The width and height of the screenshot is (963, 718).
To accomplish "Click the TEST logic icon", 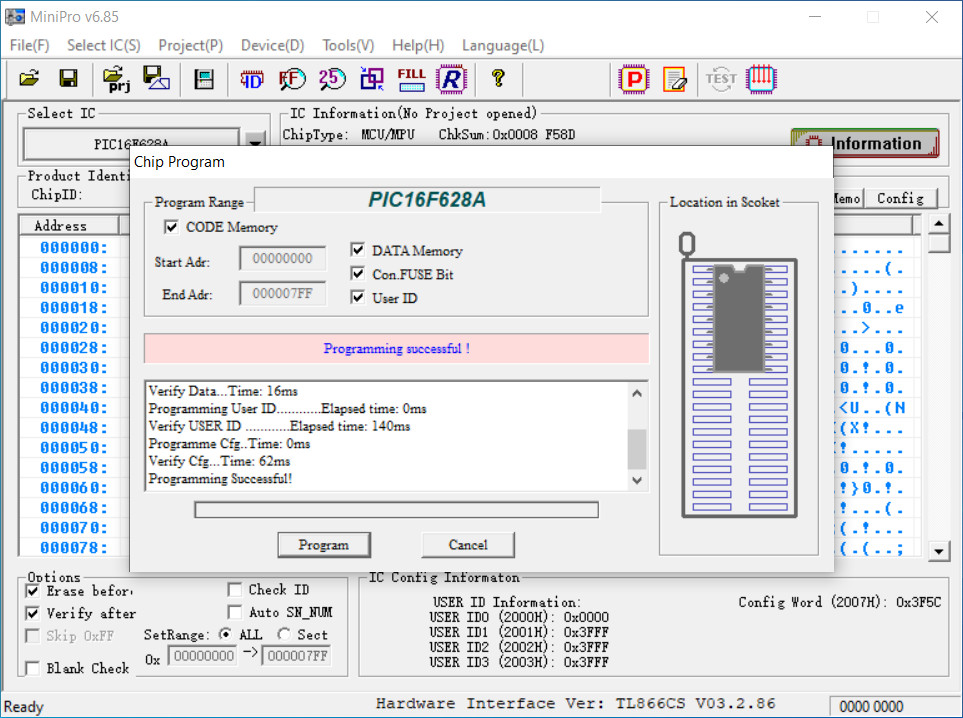I will [721, 79].
